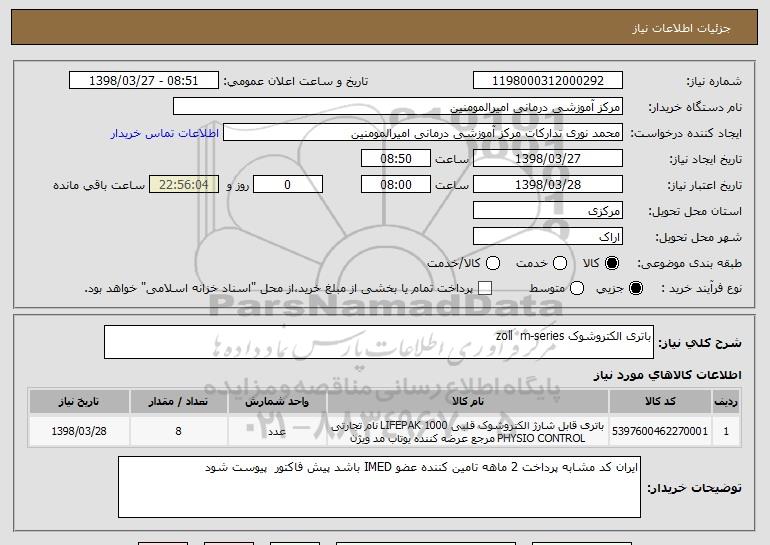Click the creation date field 1398/03/27
The height and width of the screenshot is (545, 770).
click(548, 159)
